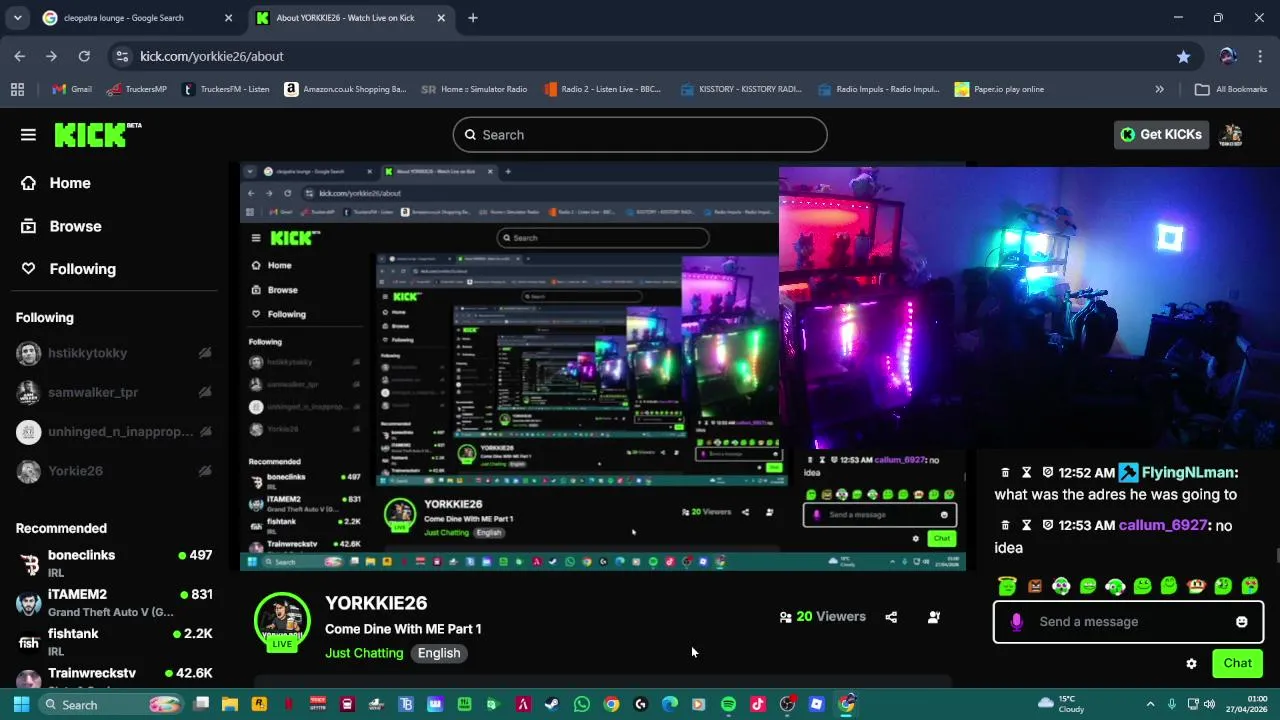Select the mushroom emote
Image resolution: width=1280 pixels, height=720 pixels.
pyautogui.click(x=1196, y=586)
